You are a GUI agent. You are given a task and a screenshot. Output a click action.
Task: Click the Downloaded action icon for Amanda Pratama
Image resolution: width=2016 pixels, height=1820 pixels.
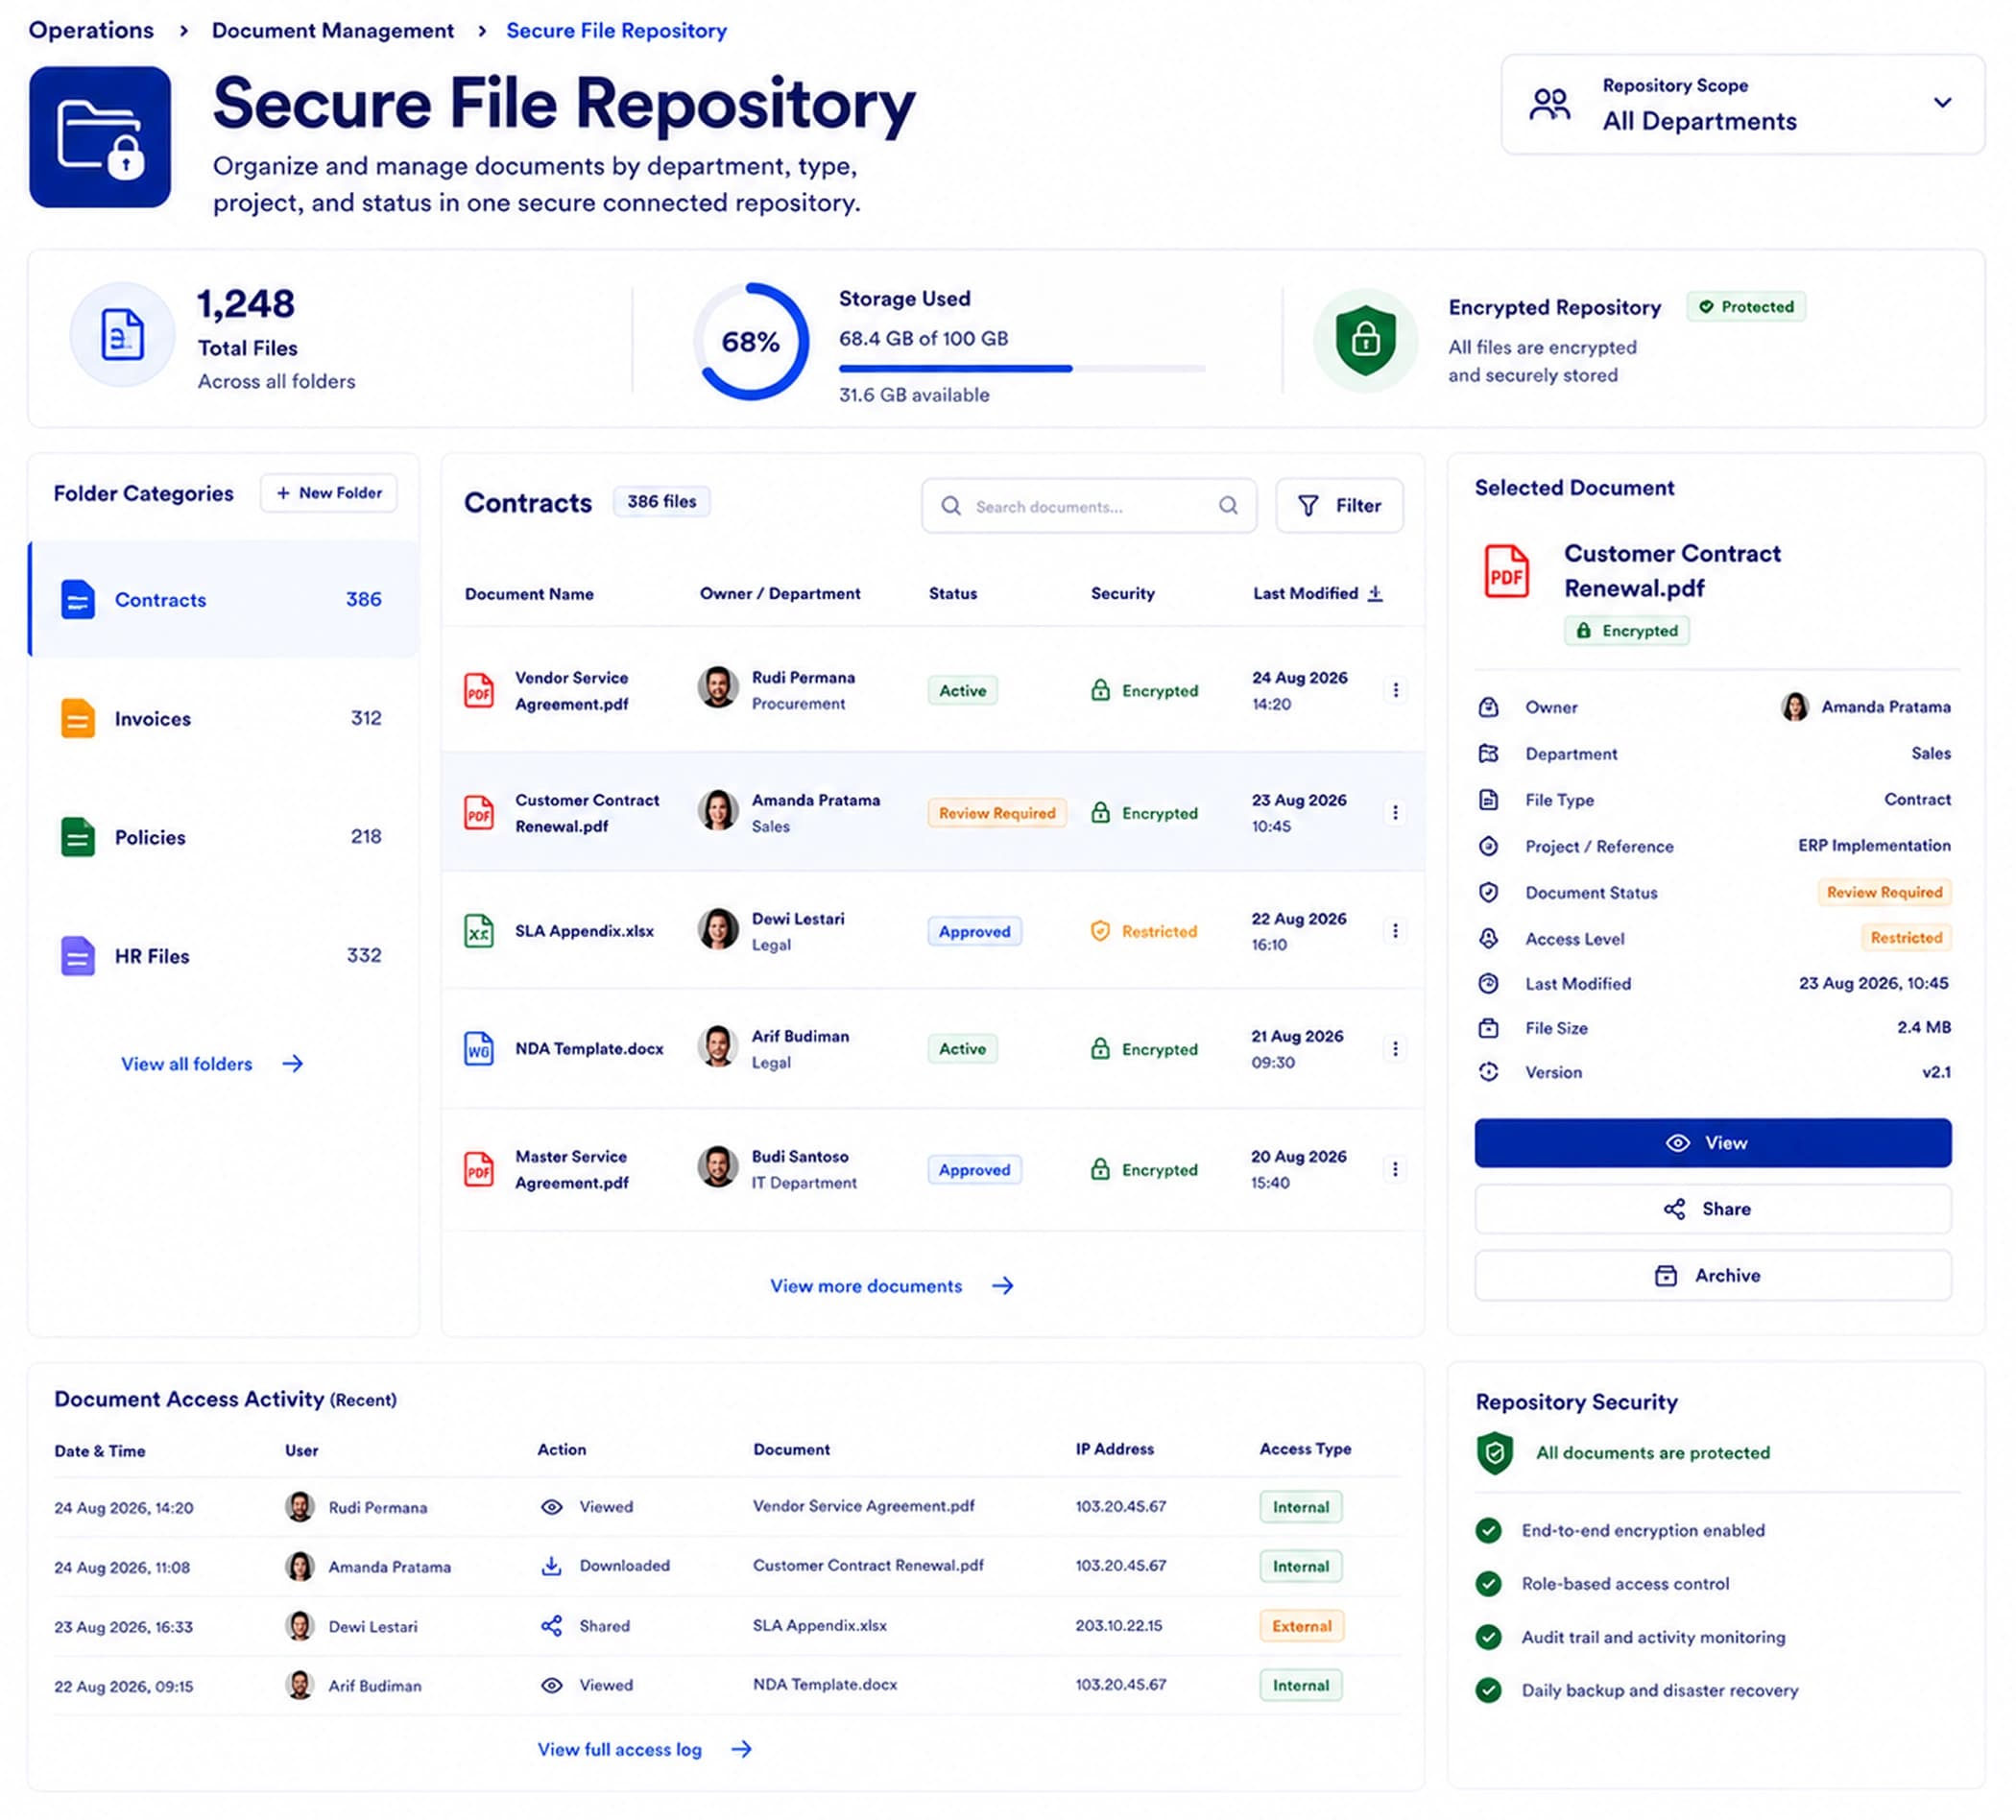click(551, 1566)
